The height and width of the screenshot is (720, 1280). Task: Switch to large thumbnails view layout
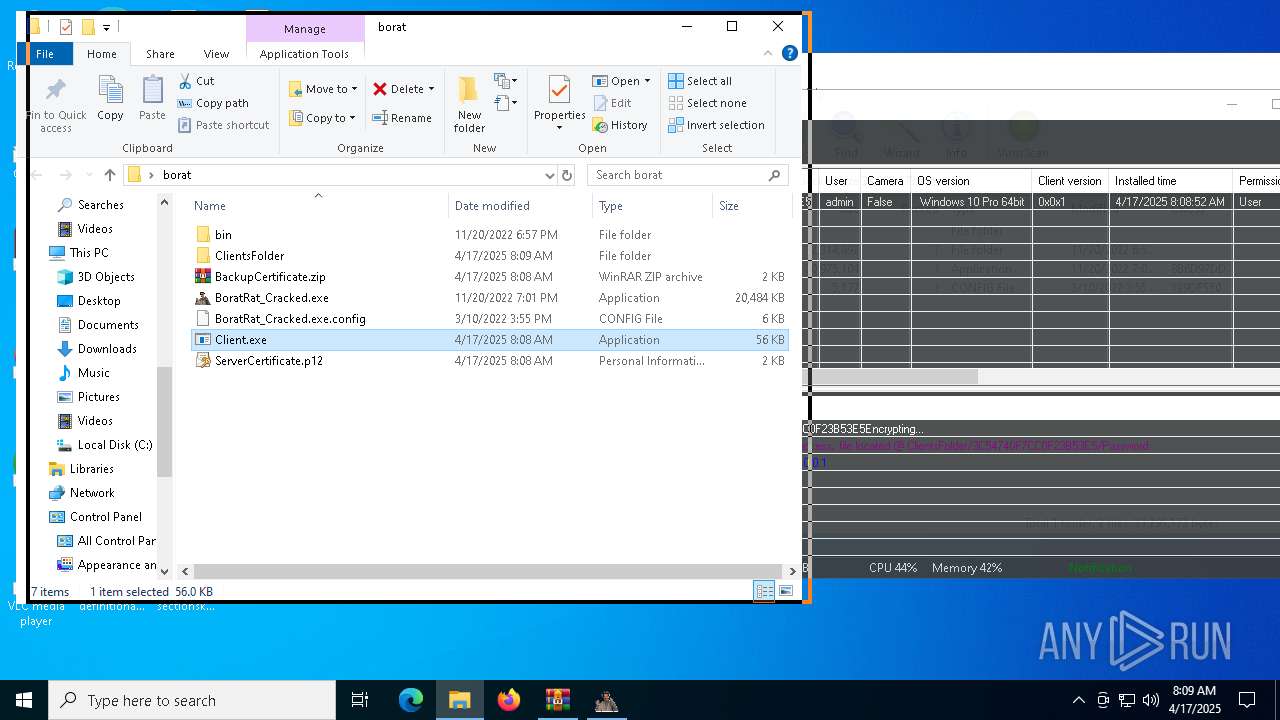(785, 591)
